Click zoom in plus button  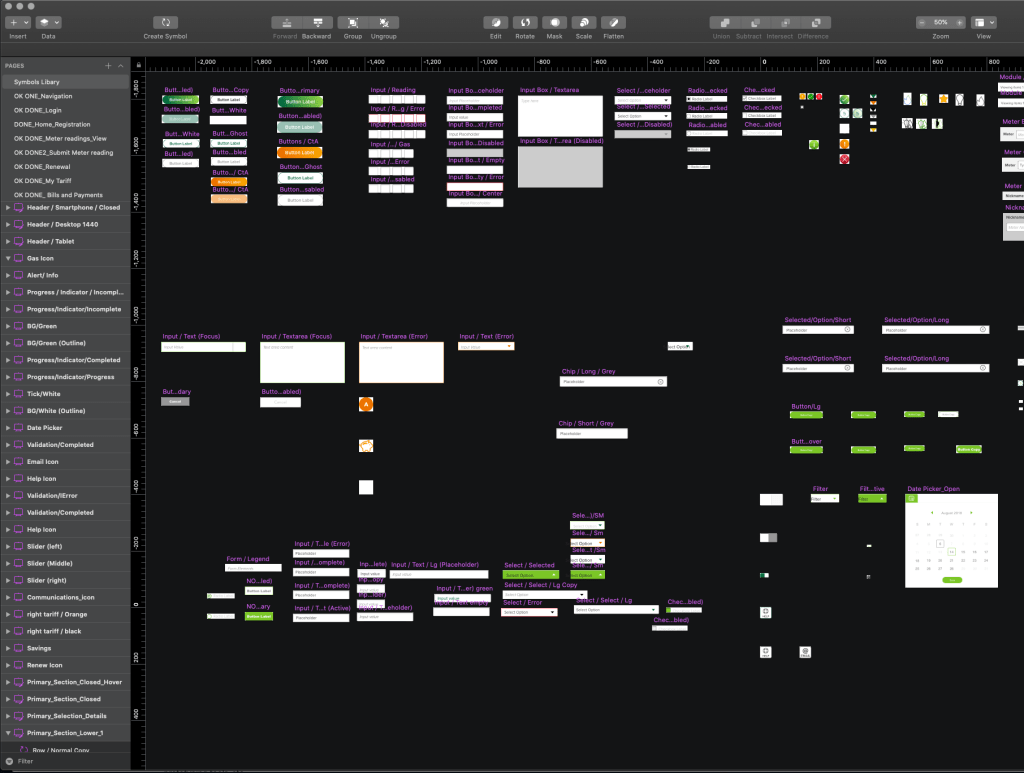coord(960,22)
